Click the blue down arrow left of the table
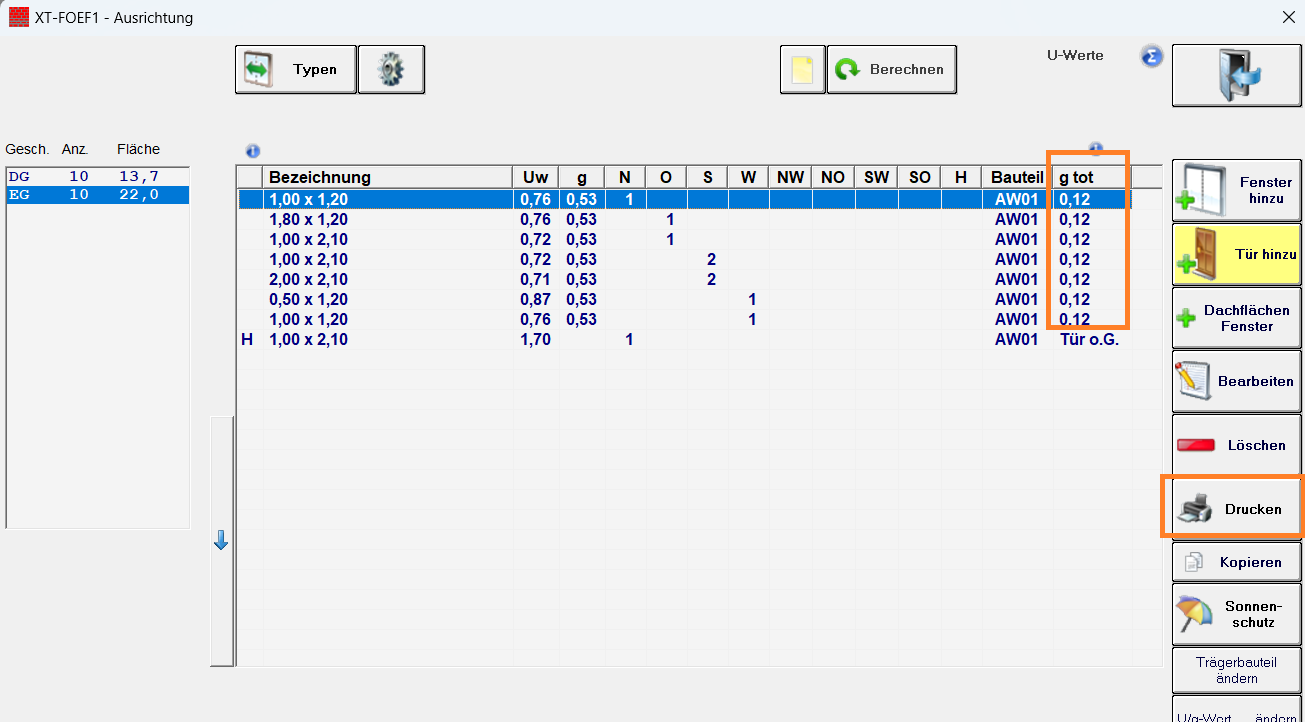 221,541
